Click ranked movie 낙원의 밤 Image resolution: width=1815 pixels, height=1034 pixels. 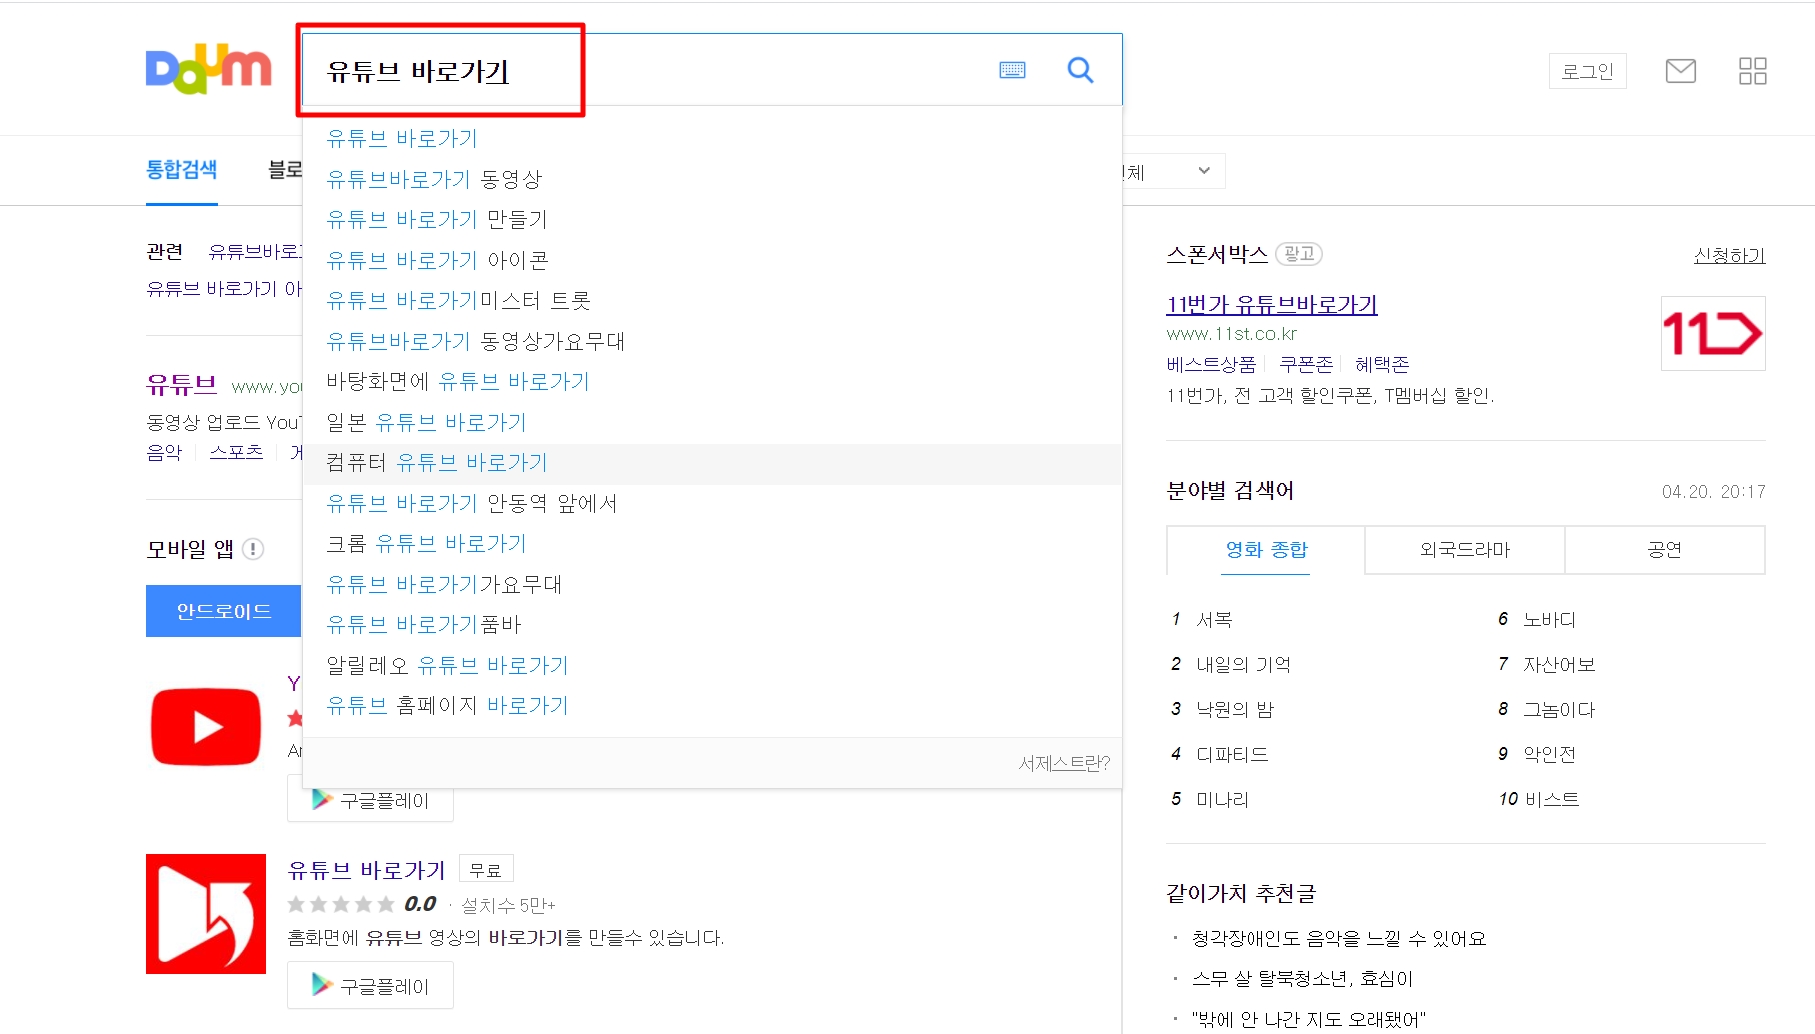(x=1235, y=710)
